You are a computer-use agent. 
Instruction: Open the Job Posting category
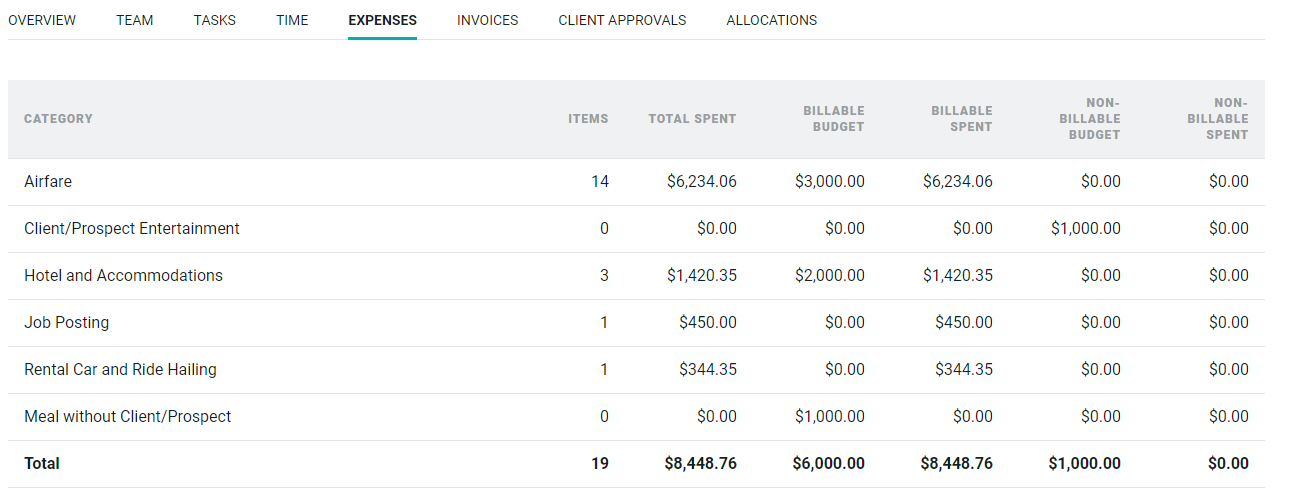636,323
